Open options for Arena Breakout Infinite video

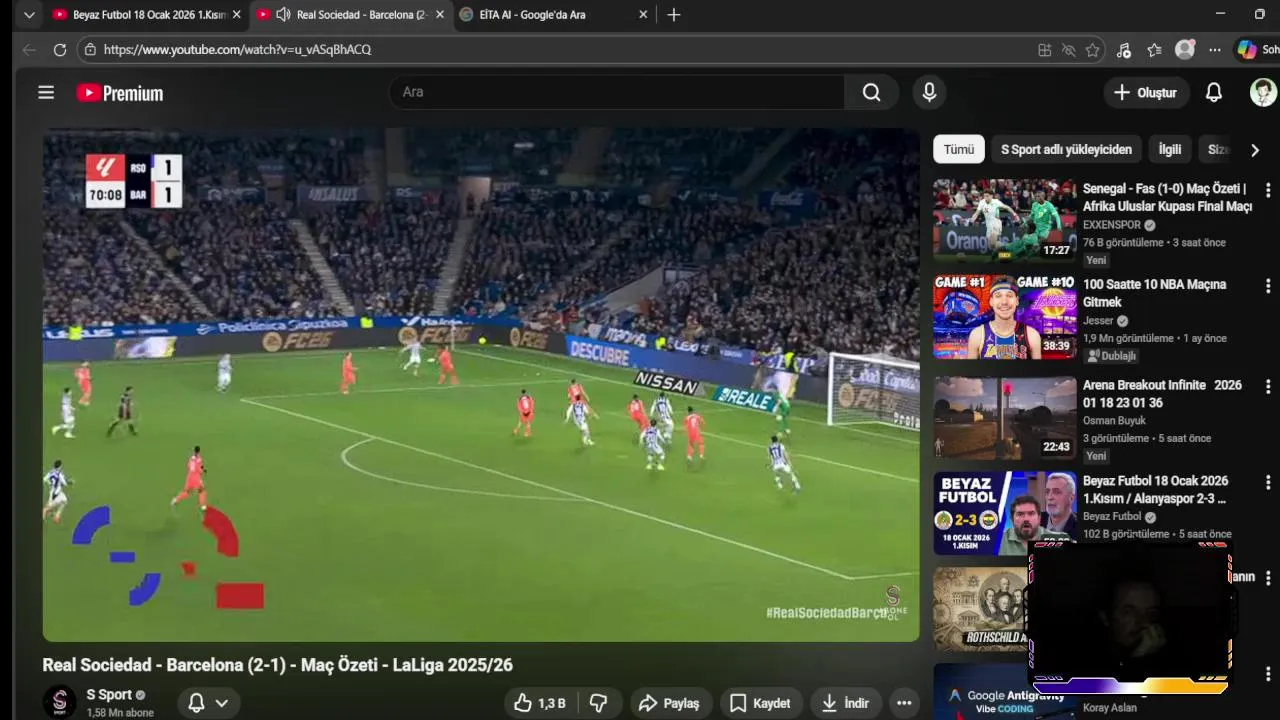point(1268,386)
